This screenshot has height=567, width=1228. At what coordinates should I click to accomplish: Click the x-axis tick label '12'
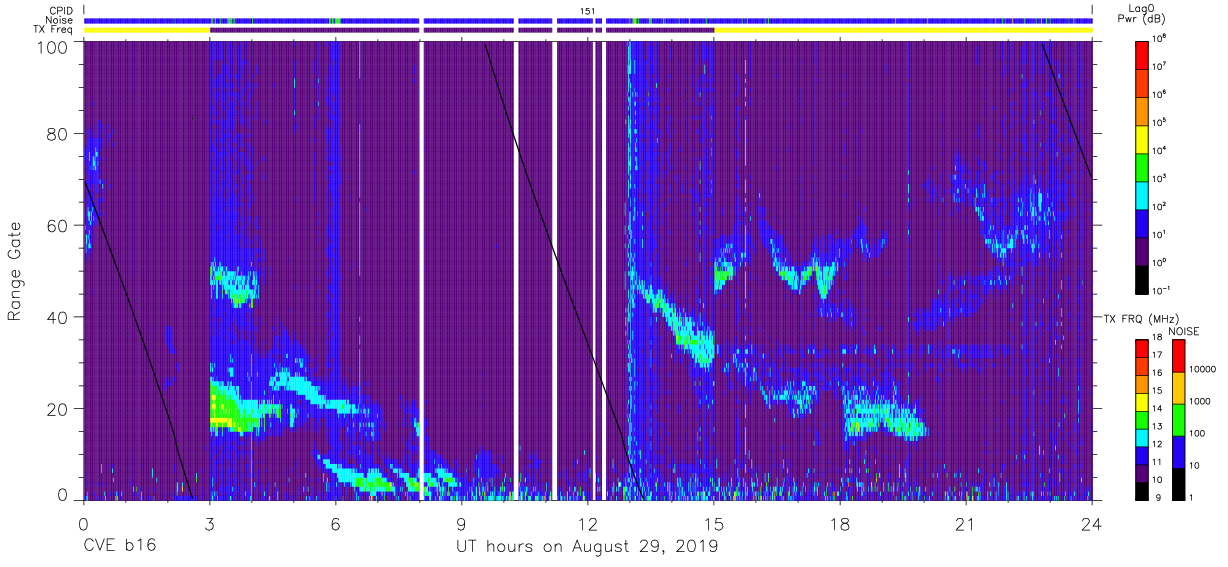[x=587, y=525]
